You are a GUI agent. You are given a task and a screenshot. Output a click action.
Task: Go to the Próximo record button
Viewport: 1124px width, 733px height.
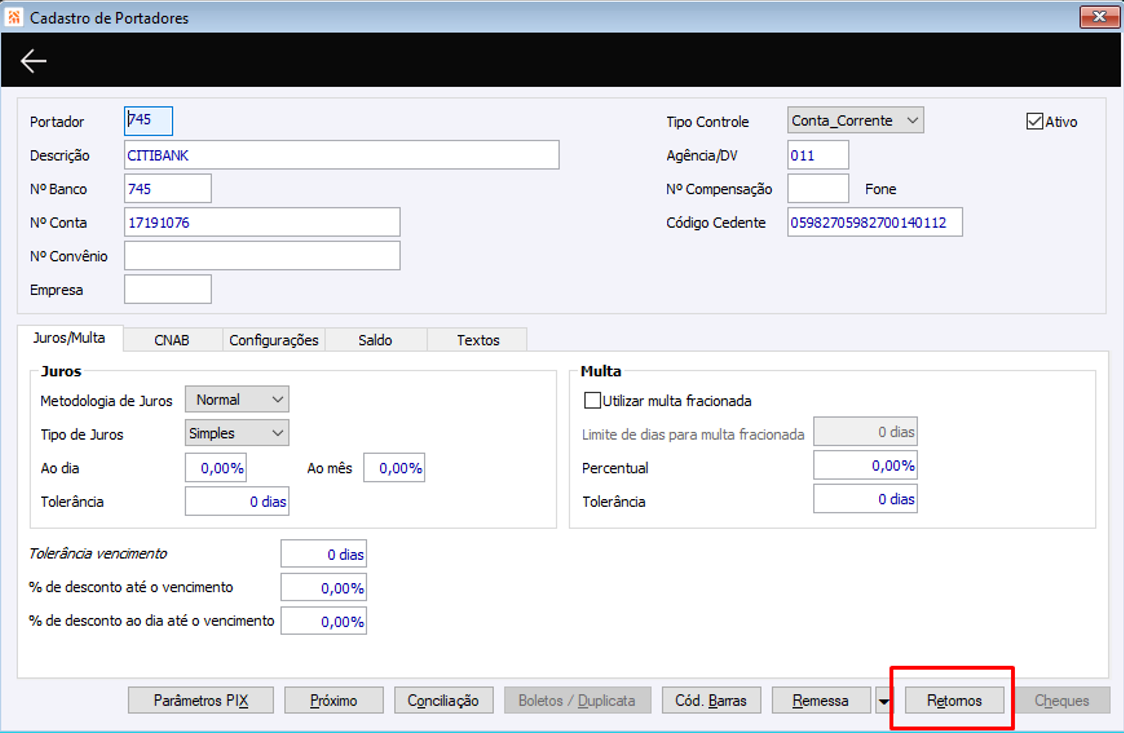point(333,700)
